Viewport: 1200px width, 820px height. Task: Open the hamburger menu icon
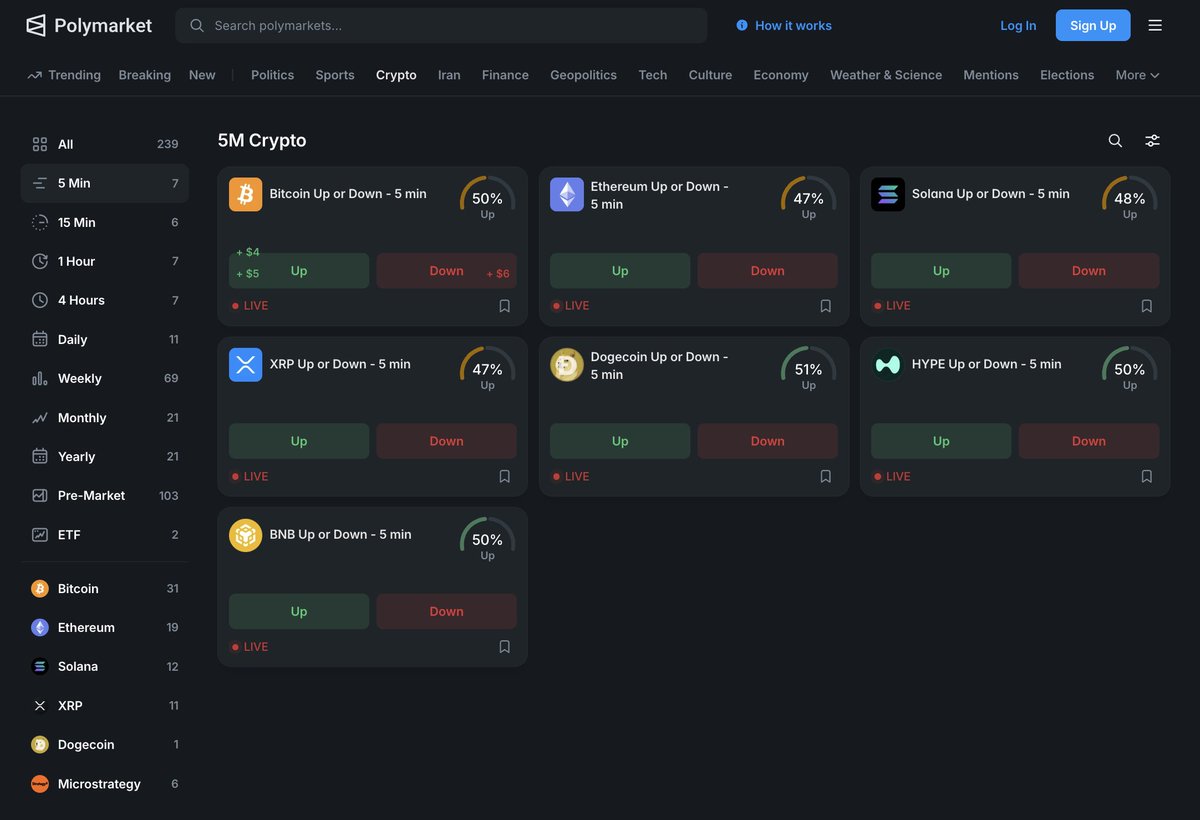[x=1155, y=25]
